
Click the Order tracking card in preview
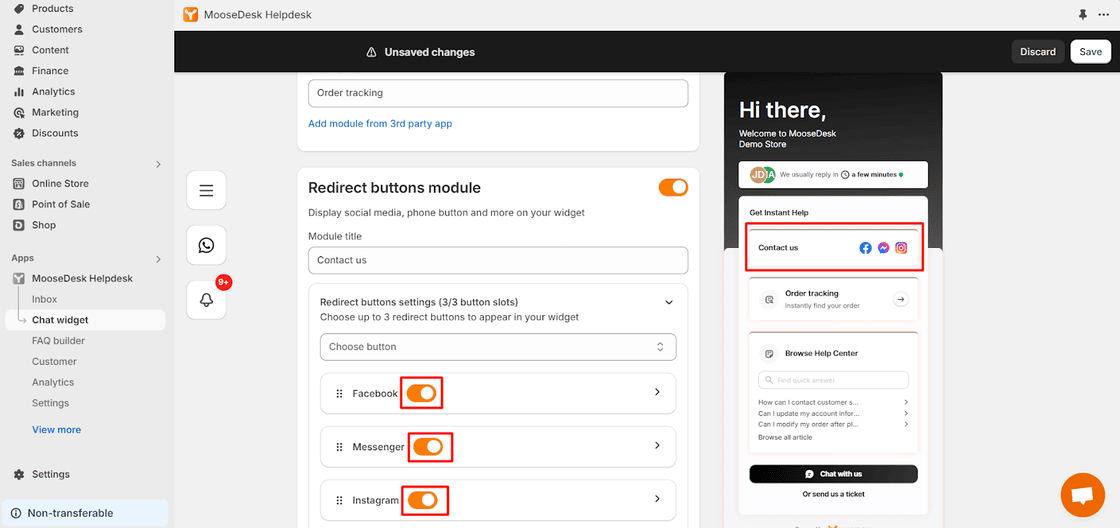click(x=833, y=299)
